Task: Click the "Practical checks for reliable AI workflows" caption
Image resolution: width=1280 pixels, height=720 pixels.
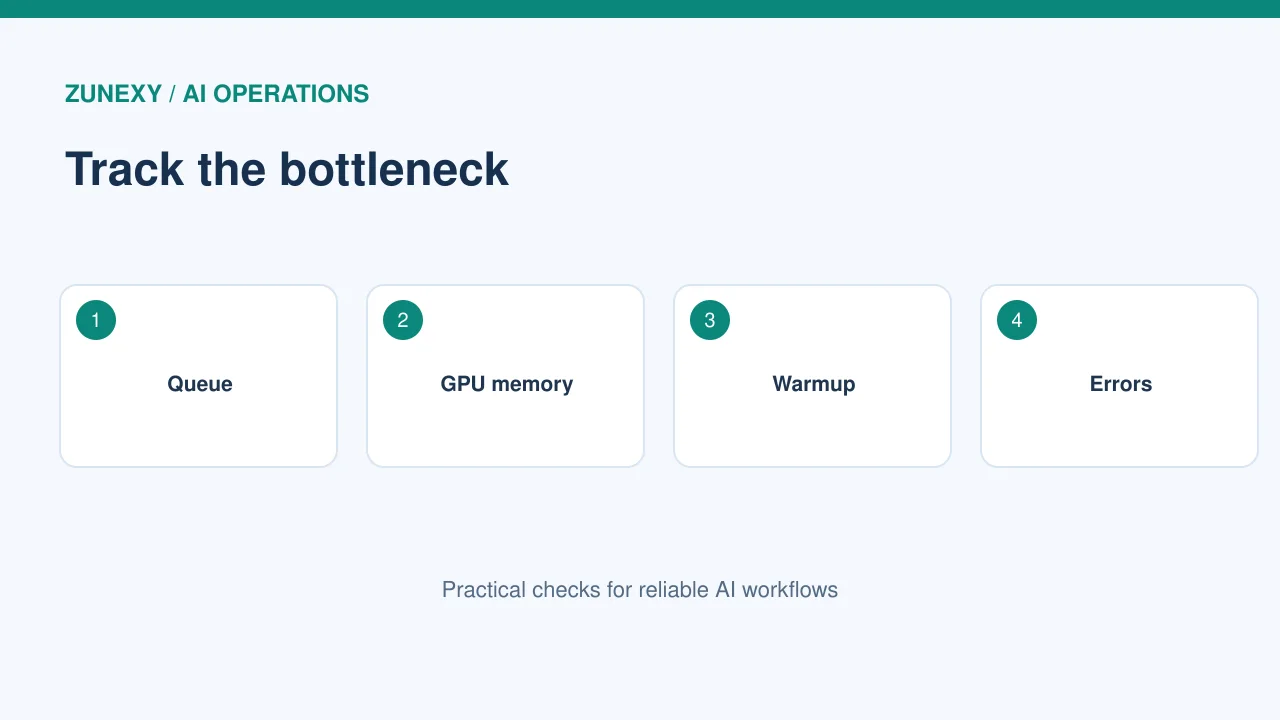Action: (x=640, y=590)
